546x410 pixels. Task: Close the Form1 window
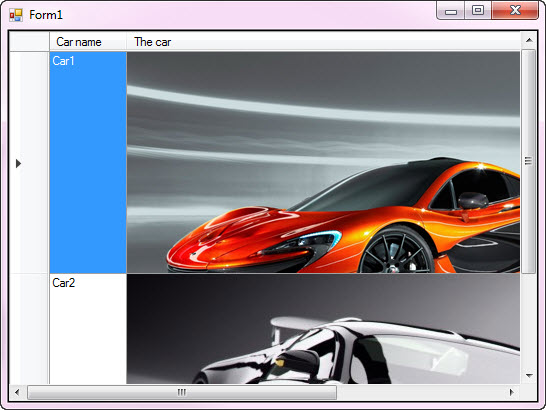click(515, 11)
